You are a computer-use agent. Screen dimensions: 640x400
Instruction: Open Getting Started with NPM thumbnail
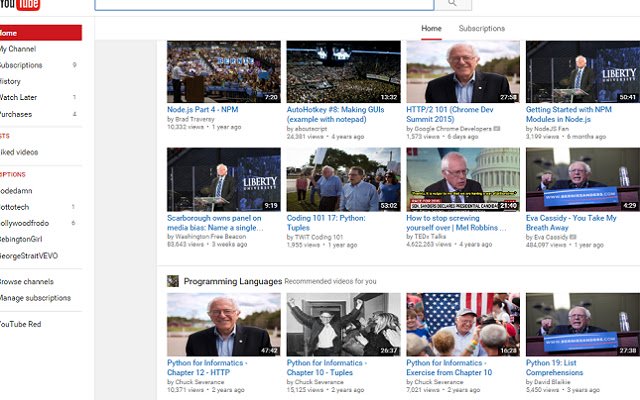pyautogui.click(x=583, y=71)
